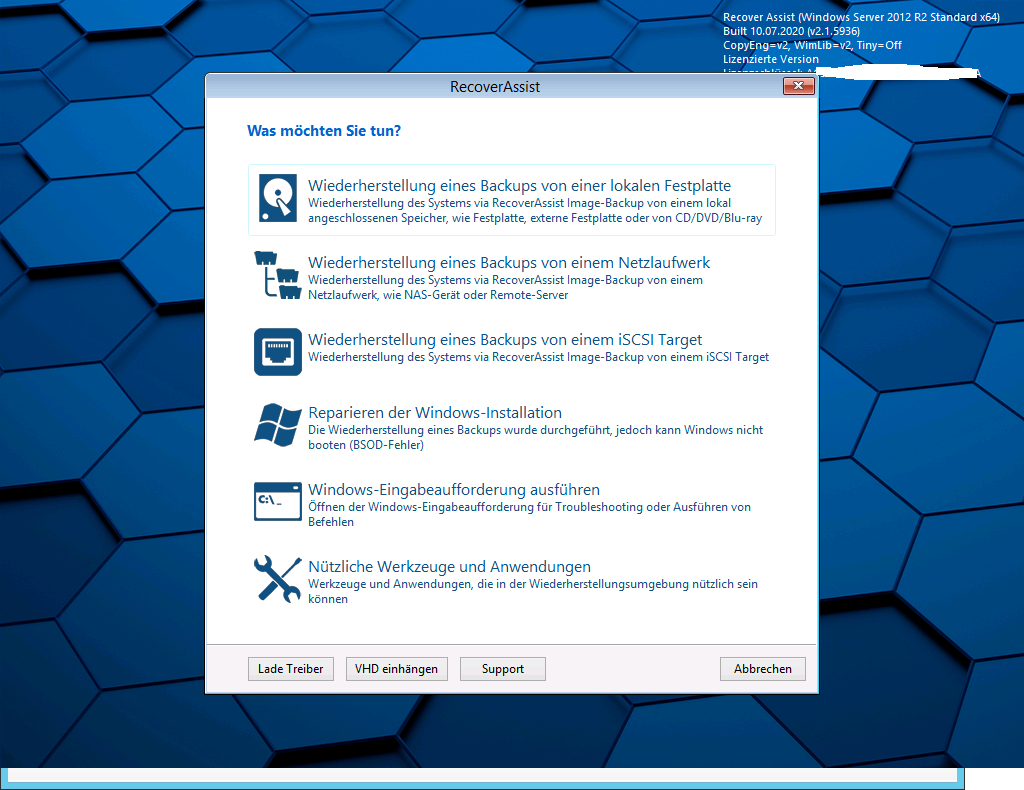Screen dimensions: 1024x790
Task: Click the 'VHD einhängen' button
Action: 396,669
